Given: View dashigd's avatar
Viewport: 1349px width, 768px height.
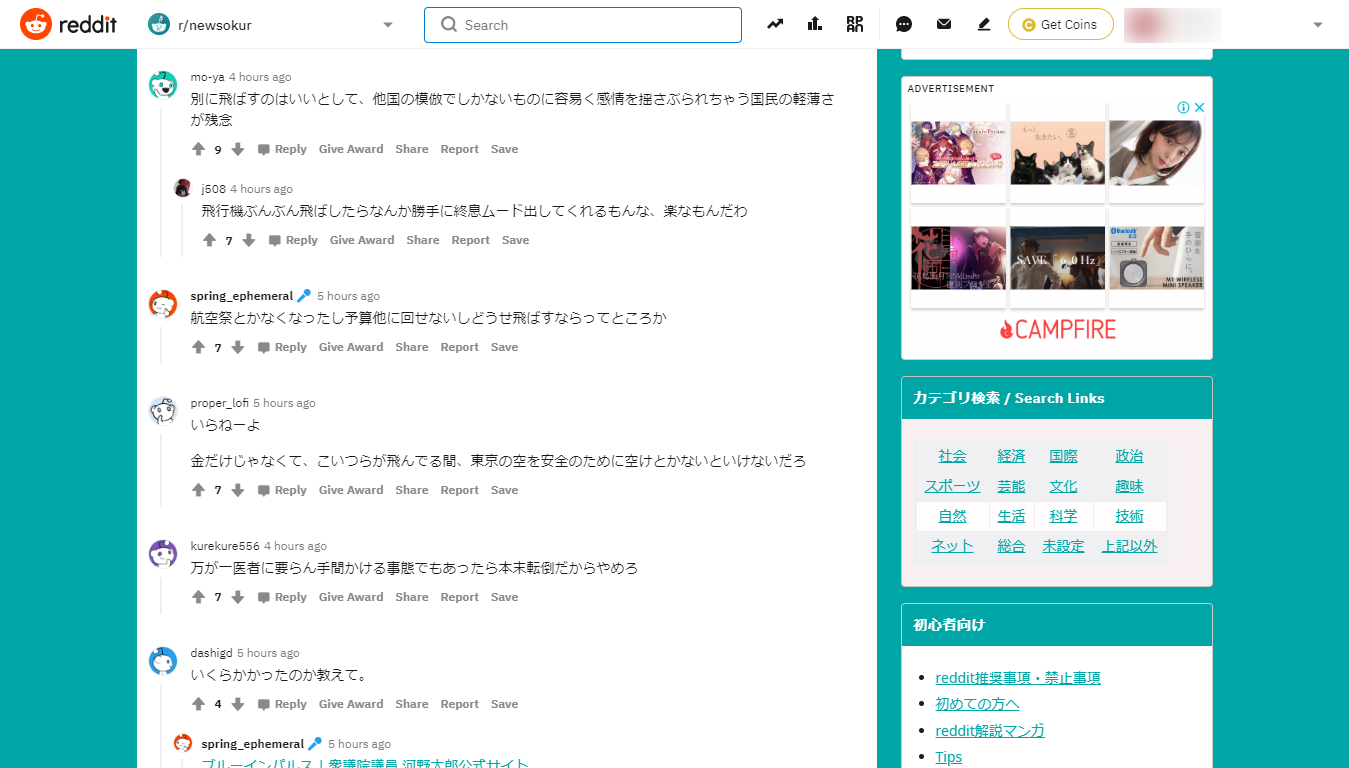Looking at the screenshot, I should (163, 660).
